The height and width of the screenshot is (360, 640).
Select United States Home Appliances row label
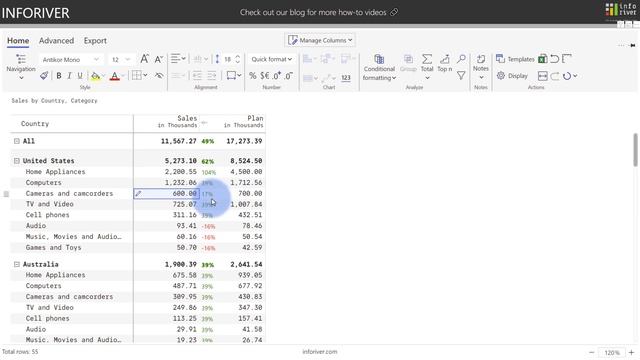56,172
